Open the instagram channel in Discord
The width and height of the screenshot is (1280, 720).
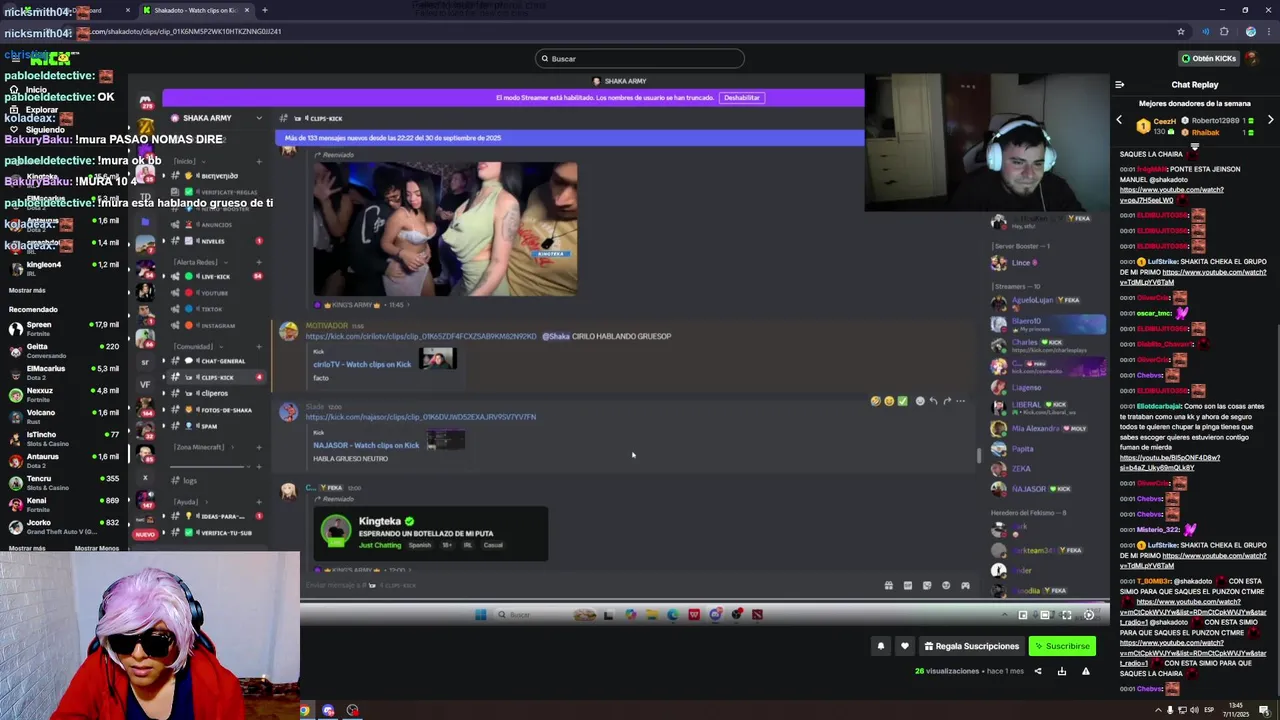pyautogui.click(x=217, y=325)
